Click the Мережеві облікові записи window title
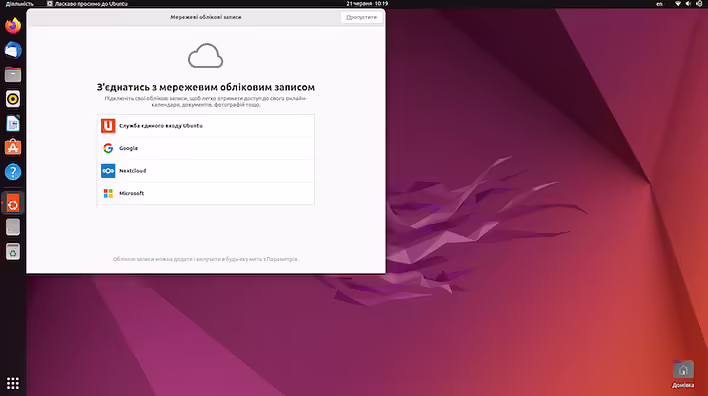 (x=206, y=17)
